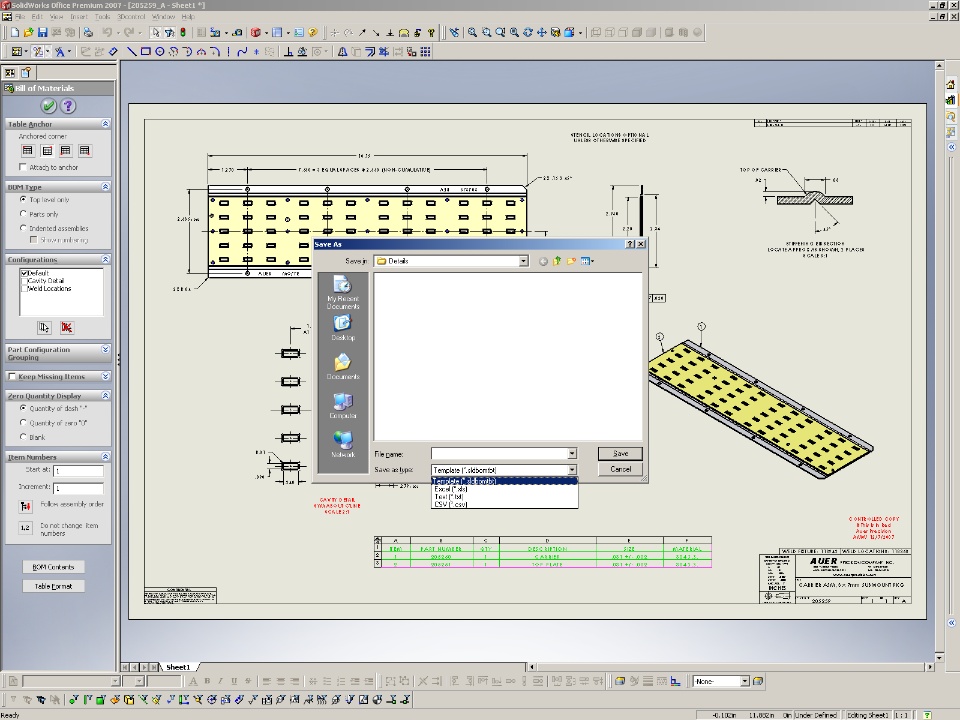Select Parts only BOM type
Screen dimensions: 960x720
pos(24,214)
